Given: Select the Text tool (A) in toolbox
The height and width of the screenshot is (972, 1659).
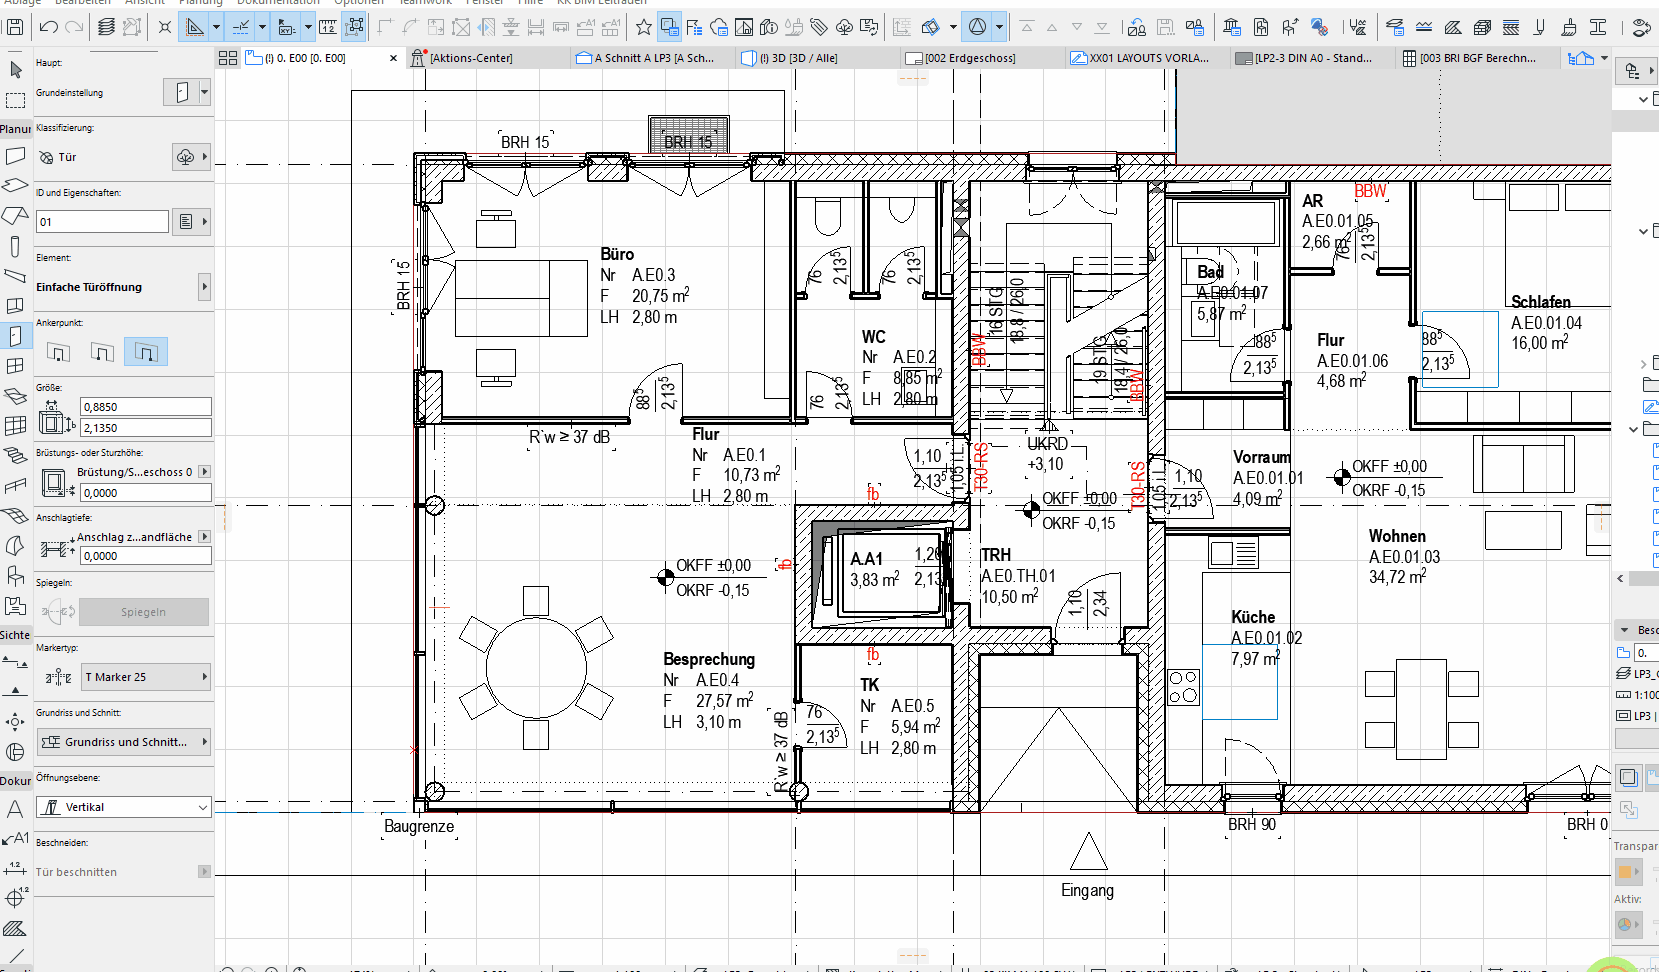Looking at the screenshot, I should coord(15,809).
